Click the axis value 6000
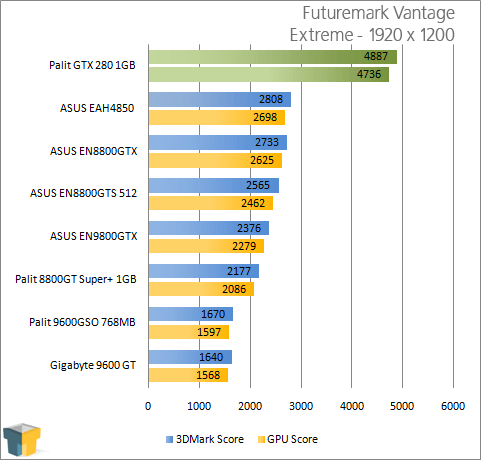Image resolution: width=481 pixels, height=460 pixels. [453, 406]
